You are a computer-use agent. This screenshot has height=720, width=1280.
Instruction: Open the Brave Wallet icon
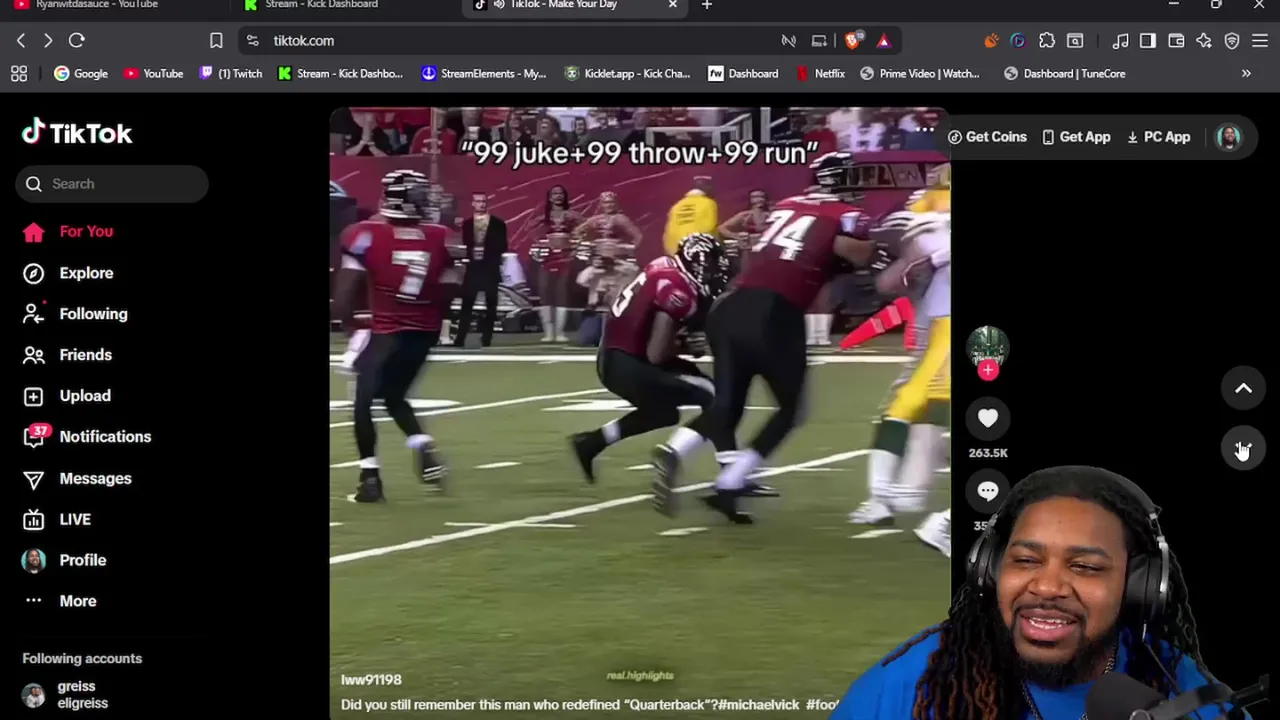point(1176,41)
